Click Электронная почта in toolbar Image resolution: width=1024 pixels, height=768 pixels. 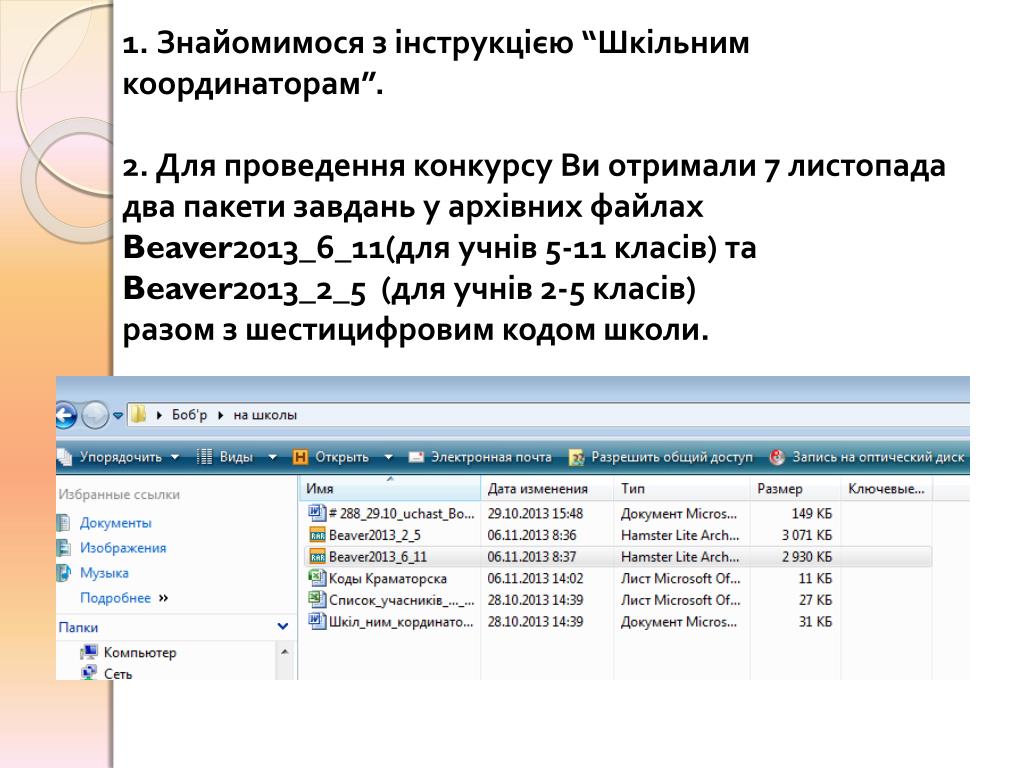point(490,457)
